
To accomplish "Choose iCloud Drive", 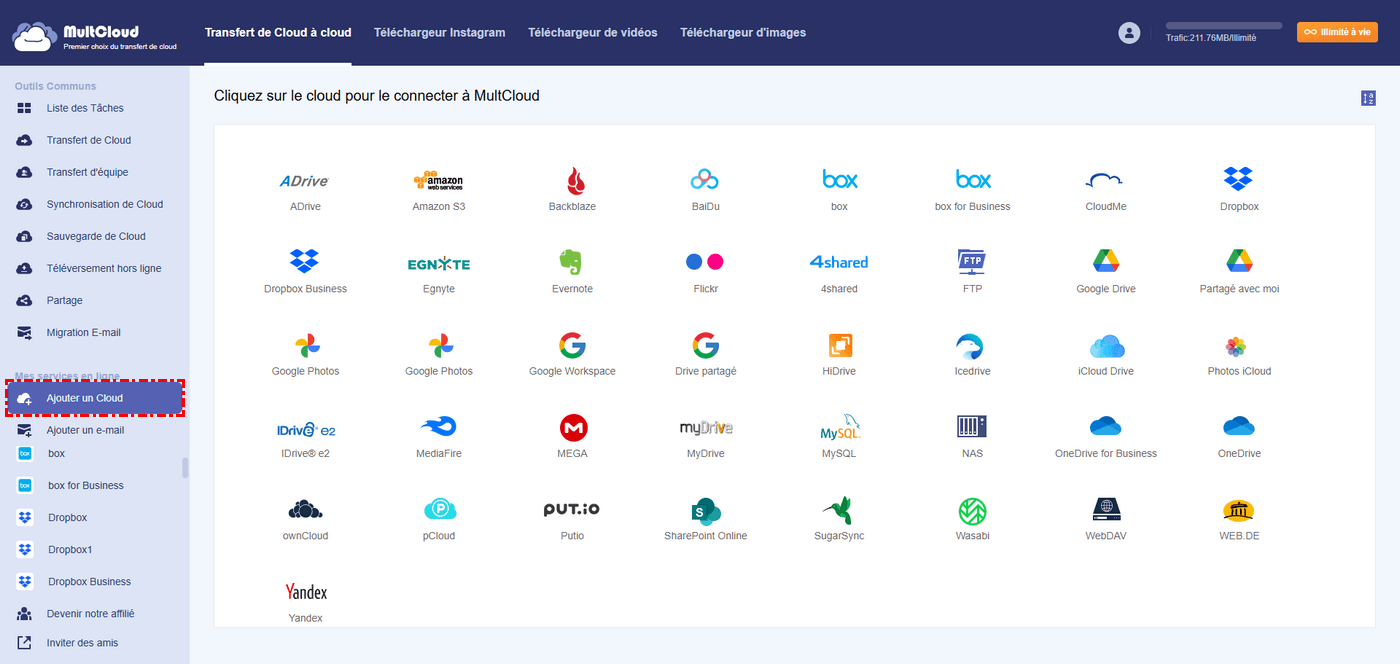I will [x=1106, y=346].
